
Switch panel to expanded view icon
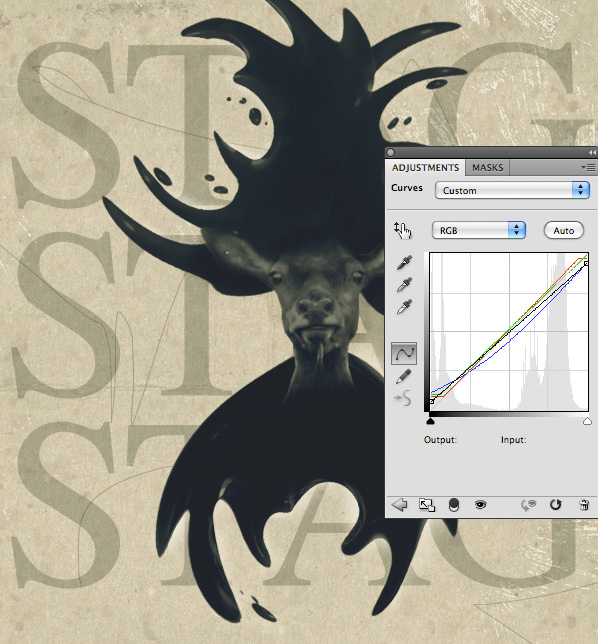point(427,505)
